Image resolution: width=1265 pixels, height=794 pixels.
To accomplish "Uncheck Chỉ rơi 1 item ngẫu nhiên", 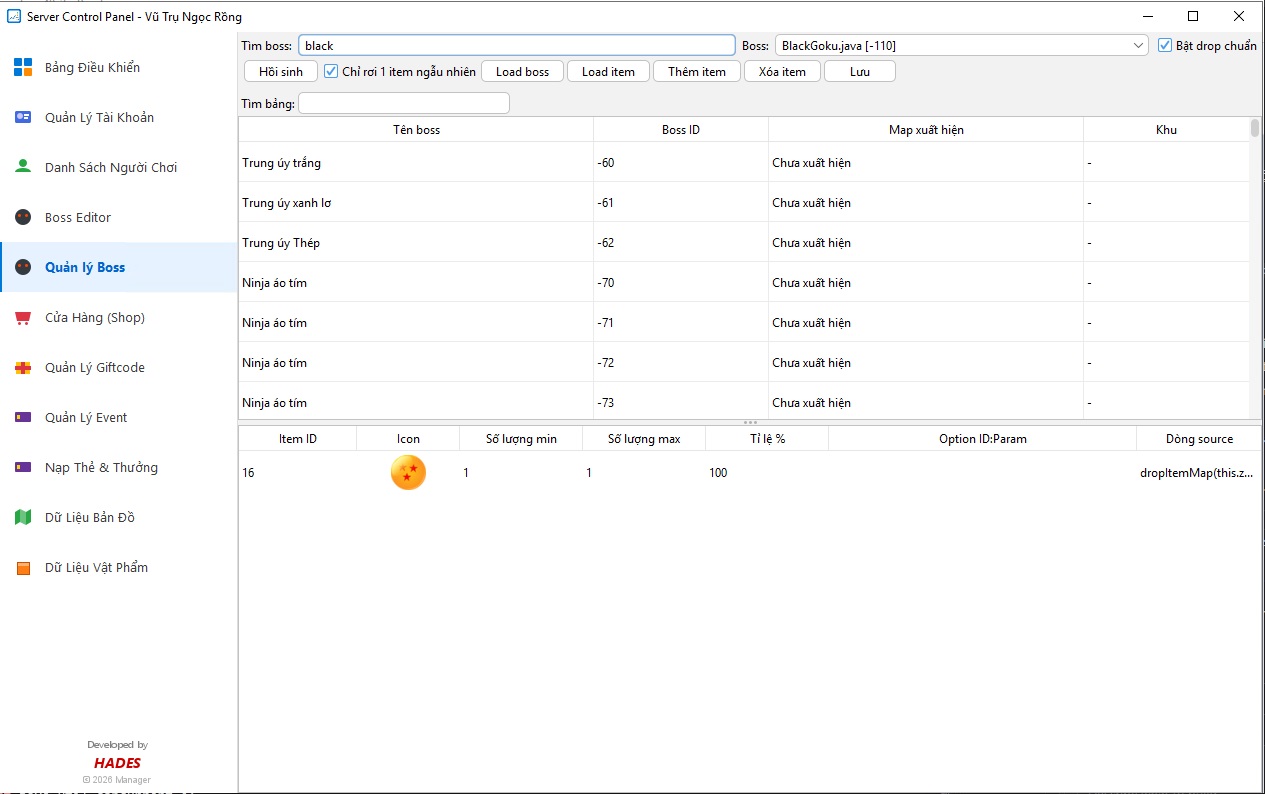I will tap(331, 71).
